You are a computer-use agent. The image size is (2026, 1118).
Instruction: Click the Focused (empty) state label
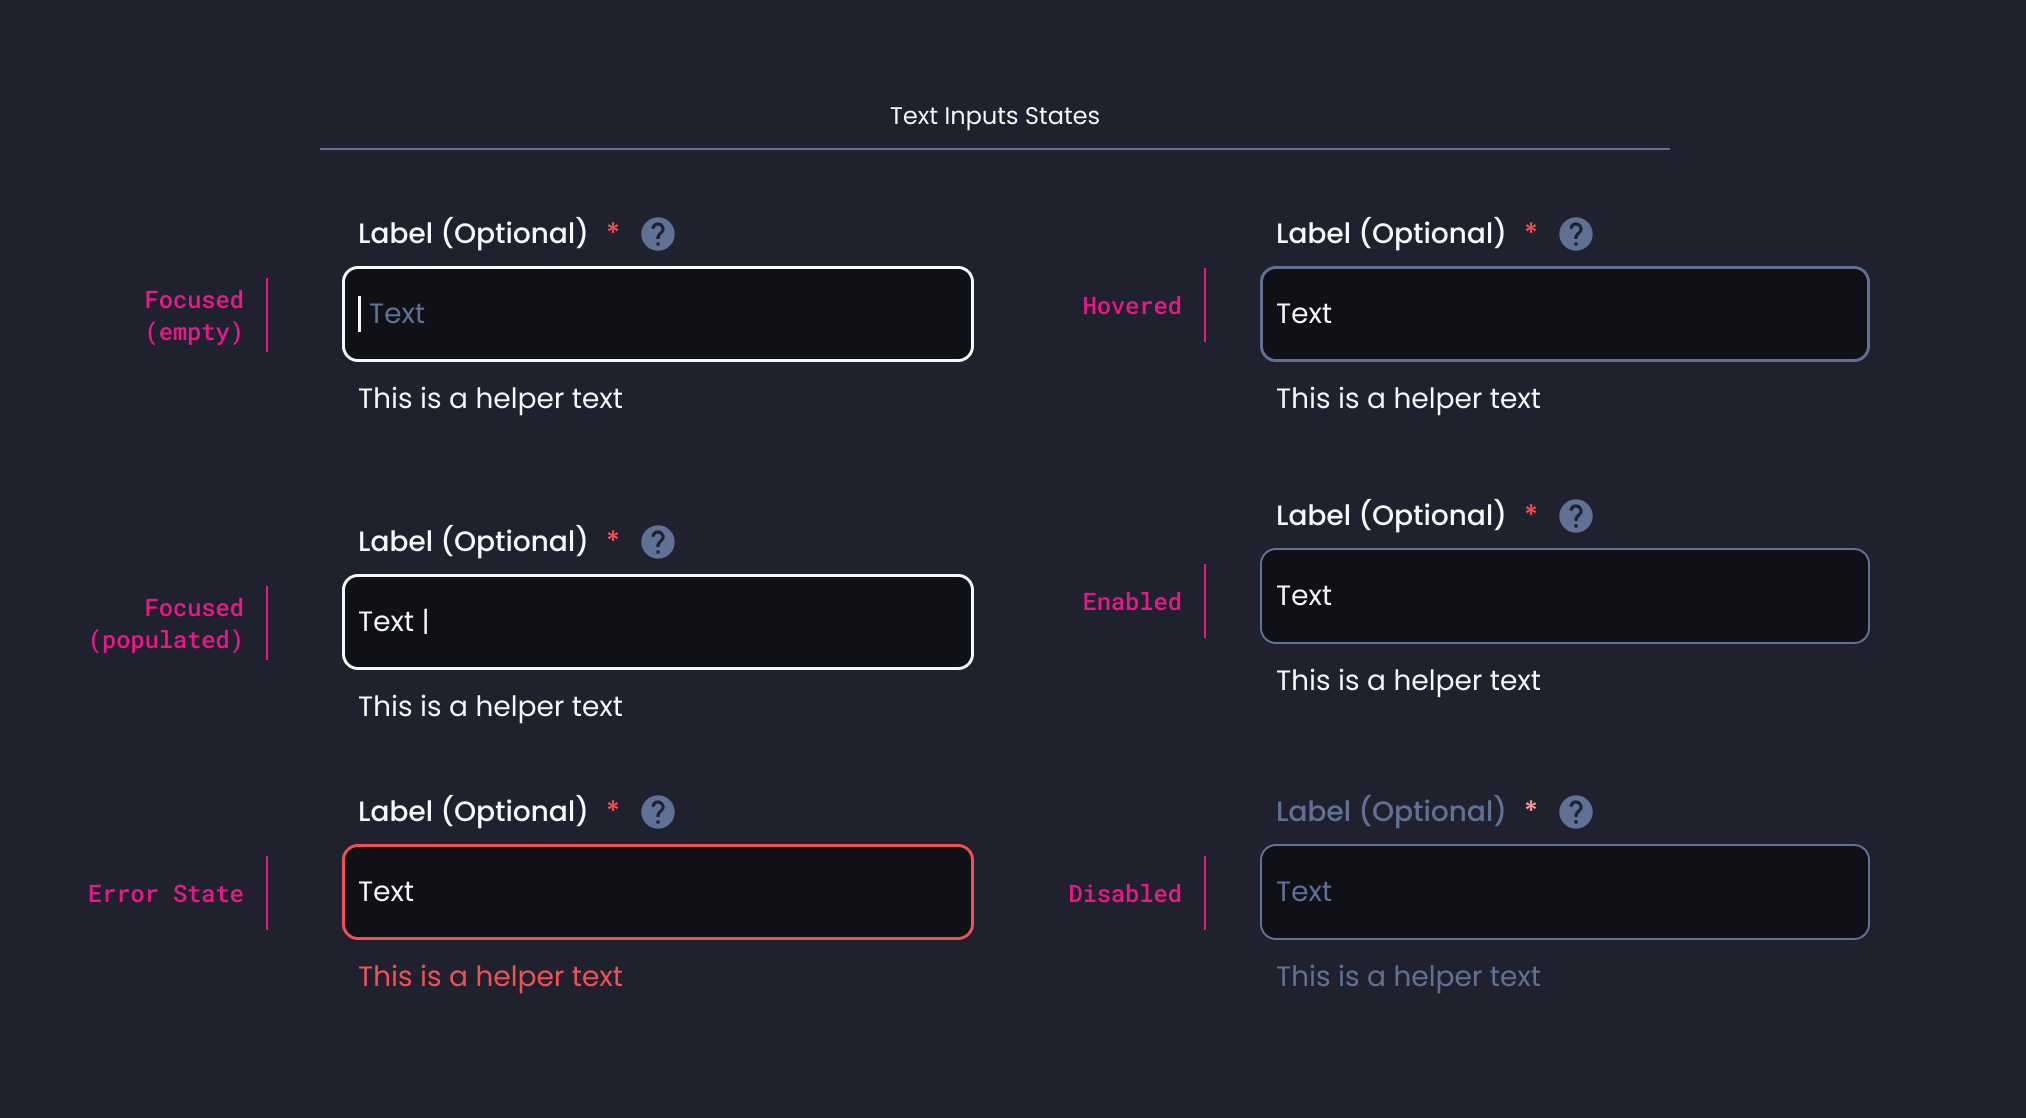click(x=193, y=314)
